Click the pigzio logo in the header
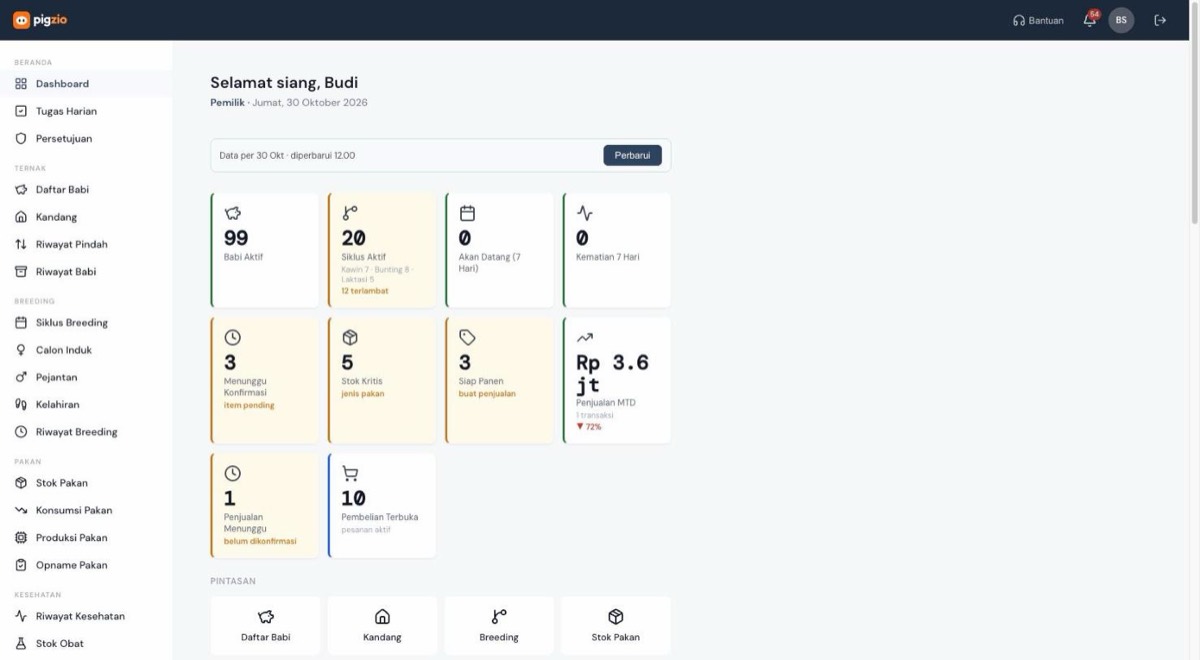1200x660 pixels. [40, 20]
